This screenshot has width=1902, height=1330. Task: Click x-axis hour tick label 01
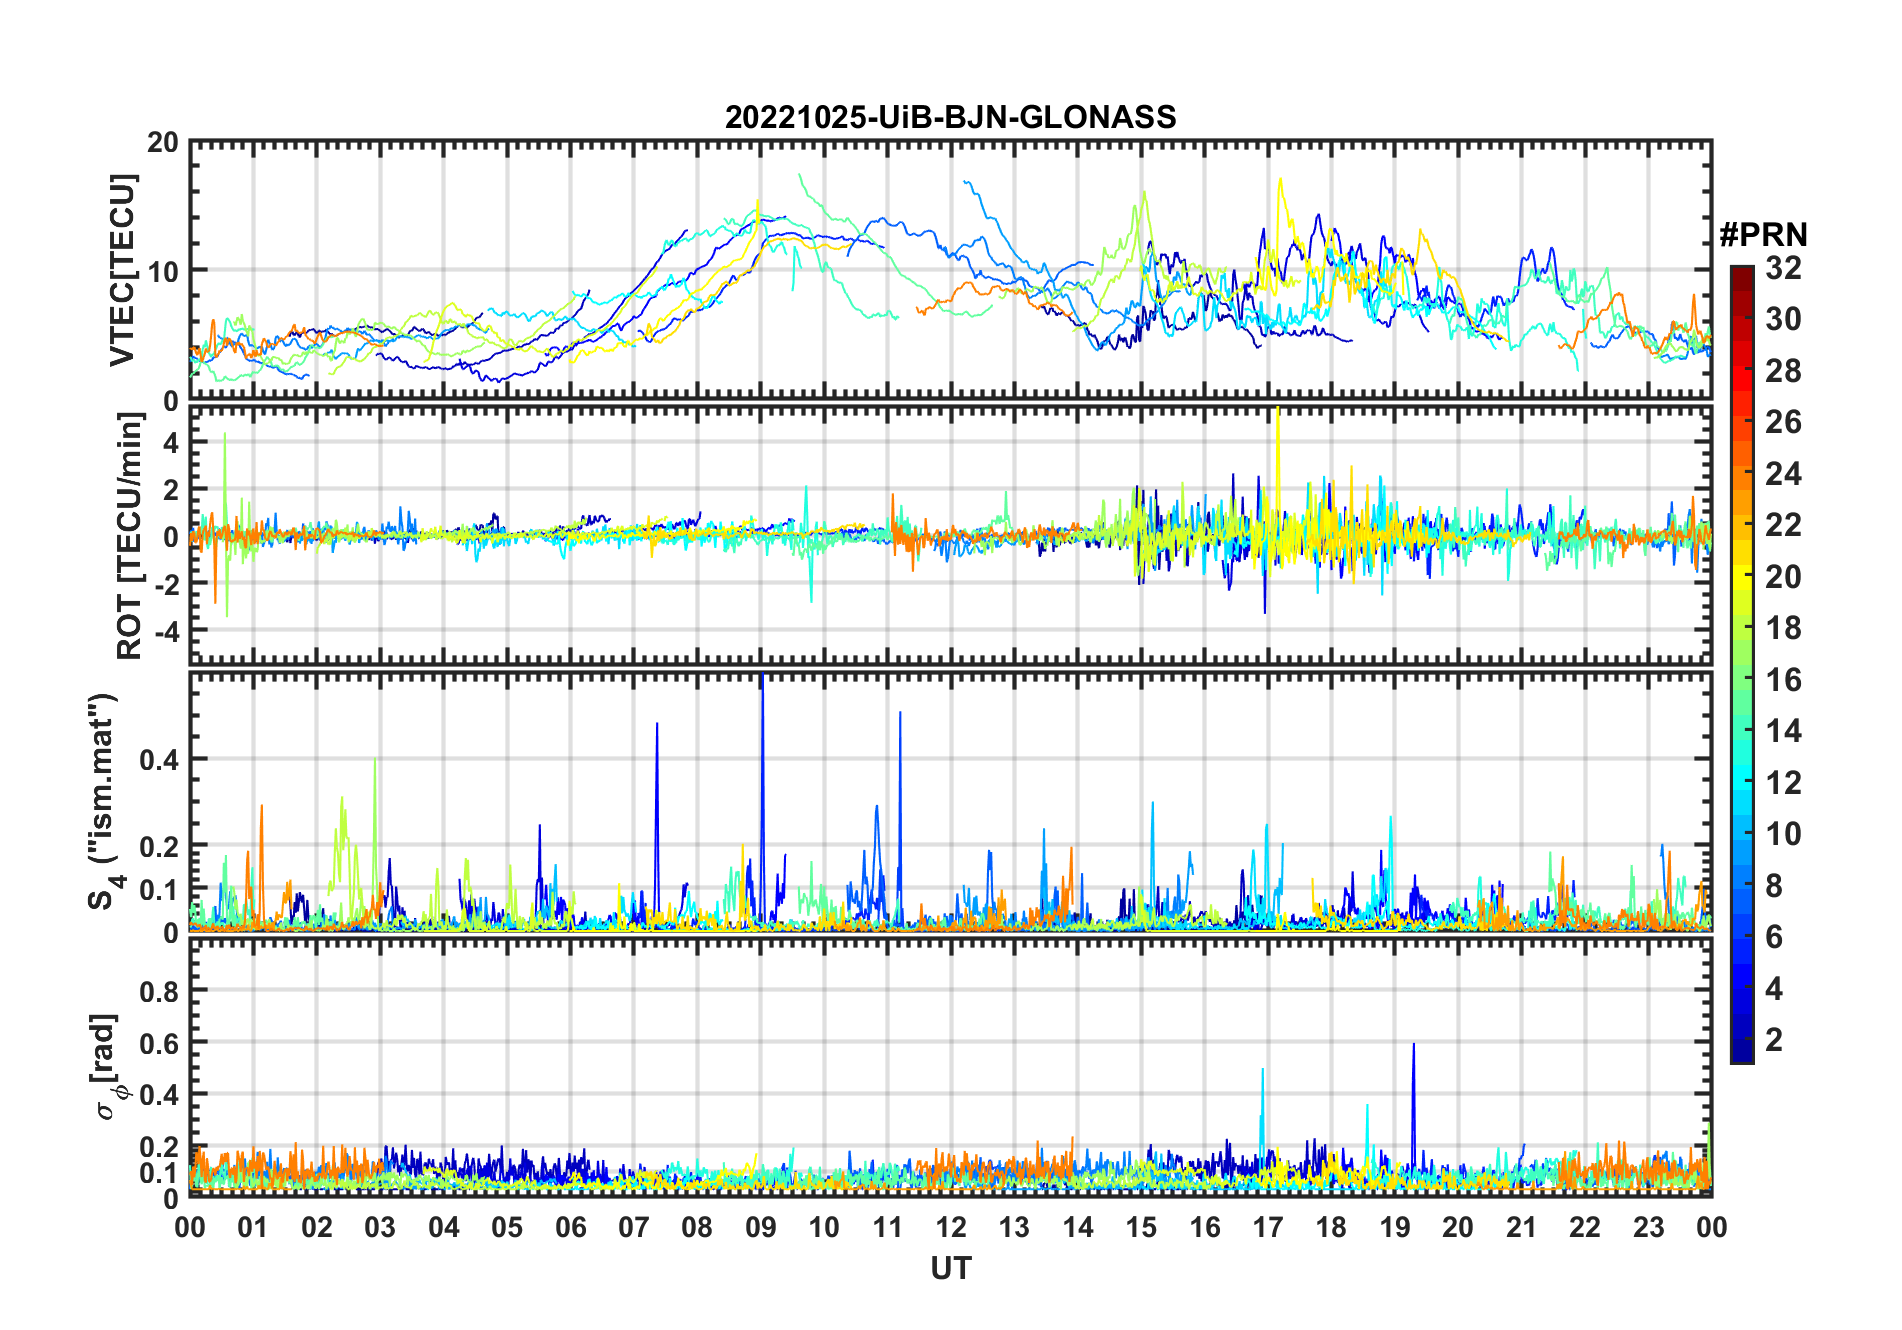(x=253, y=1227)
